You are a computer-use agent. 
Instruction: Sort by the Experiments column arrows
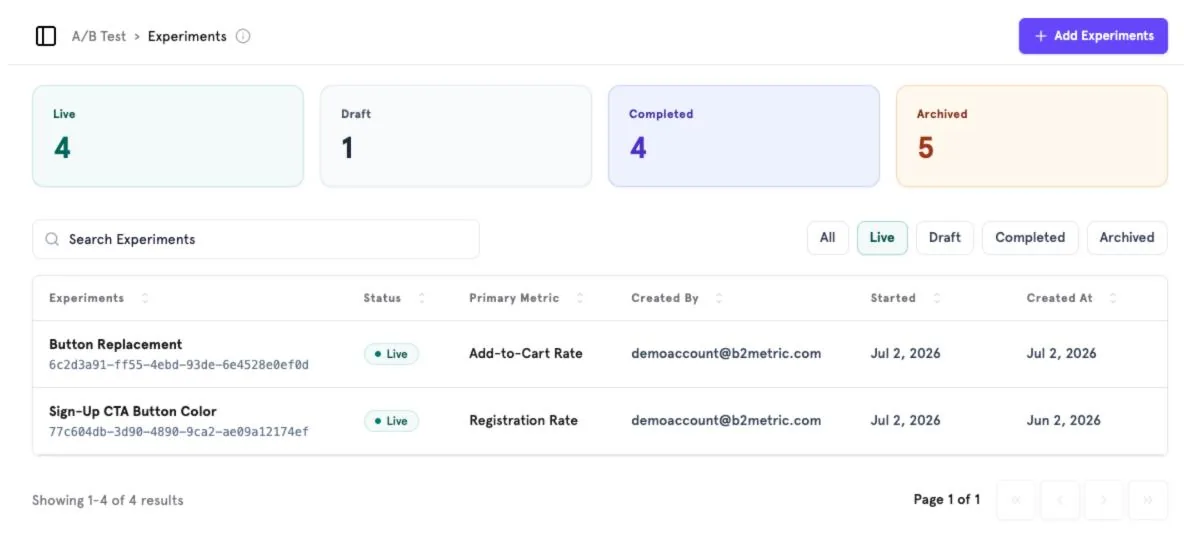(x=145, y=298)
